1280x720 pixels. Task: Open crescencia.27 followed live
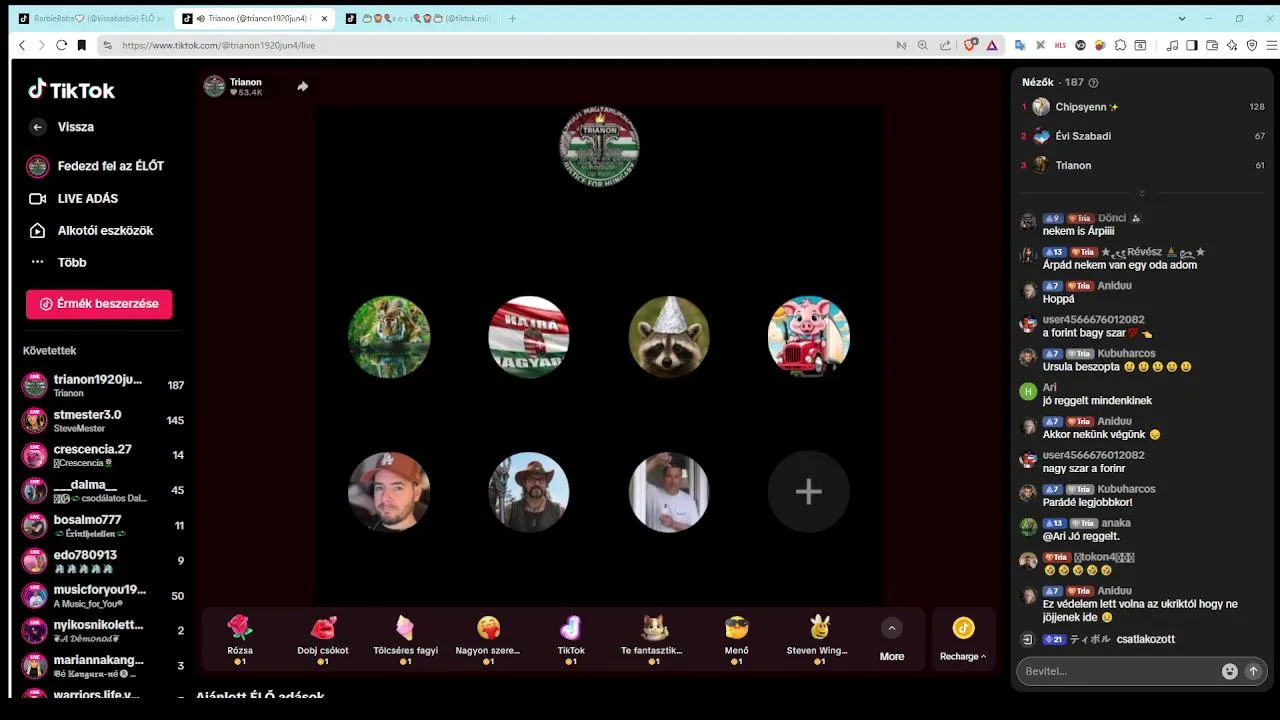(x=103, y=456)
